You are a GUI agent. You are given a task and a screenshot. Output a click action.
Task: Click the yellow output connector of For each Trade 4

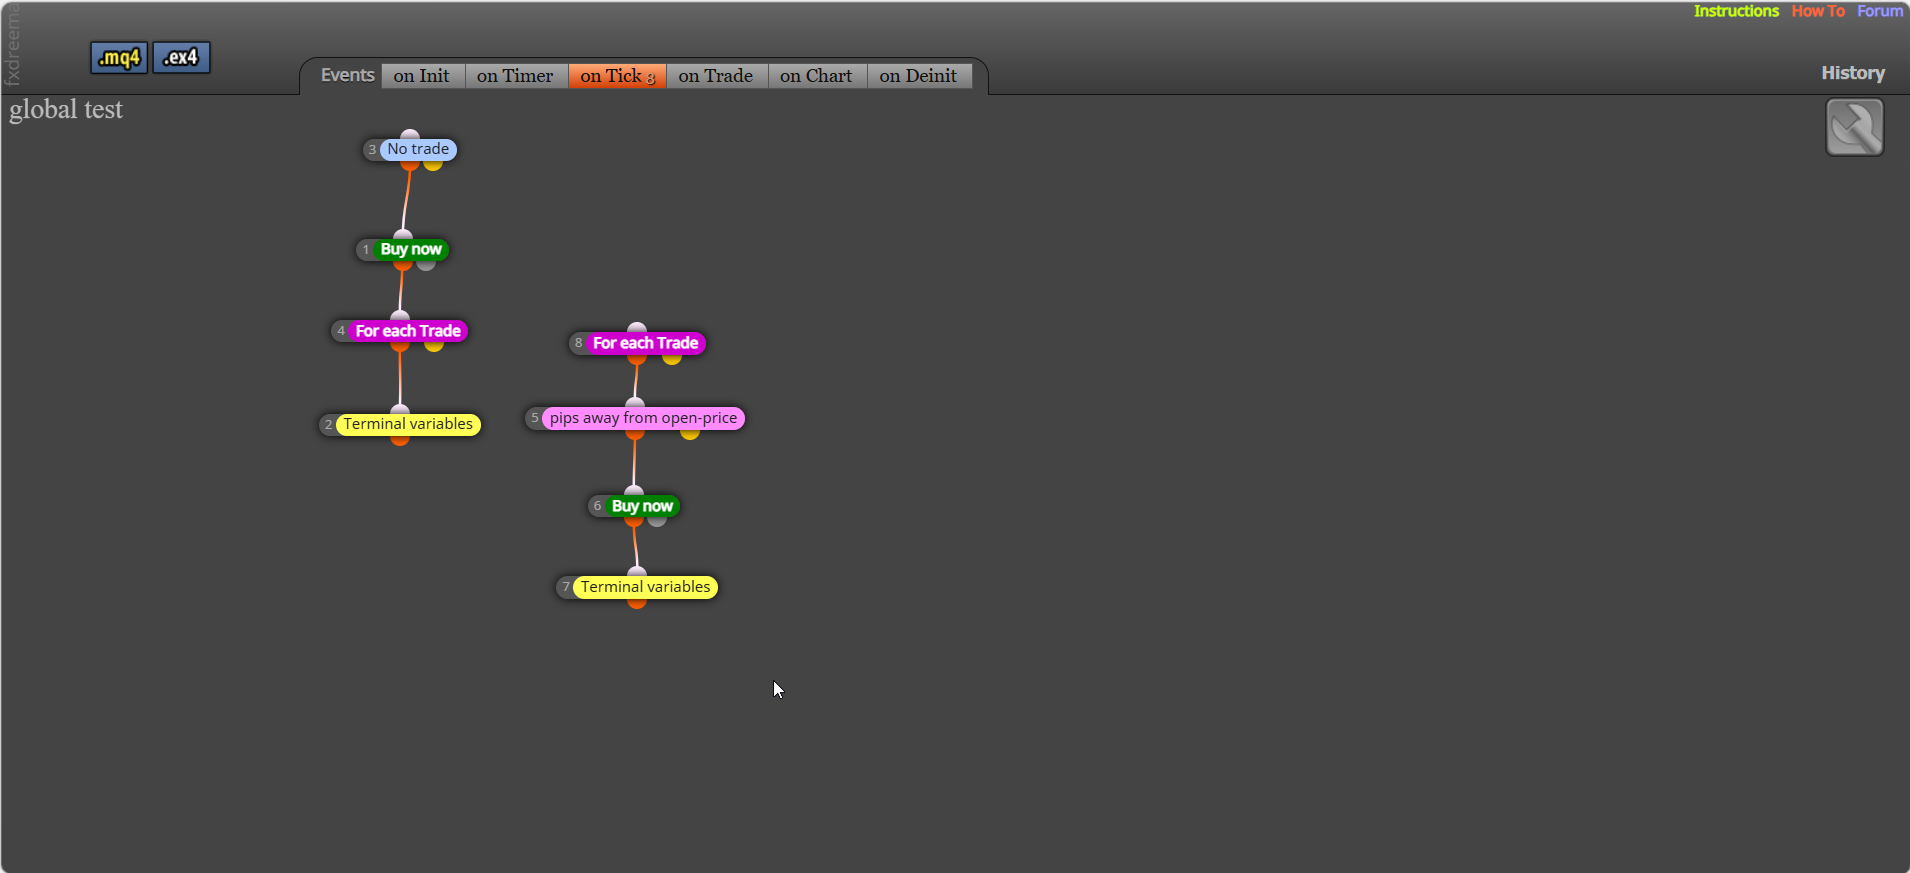[434, 346]
